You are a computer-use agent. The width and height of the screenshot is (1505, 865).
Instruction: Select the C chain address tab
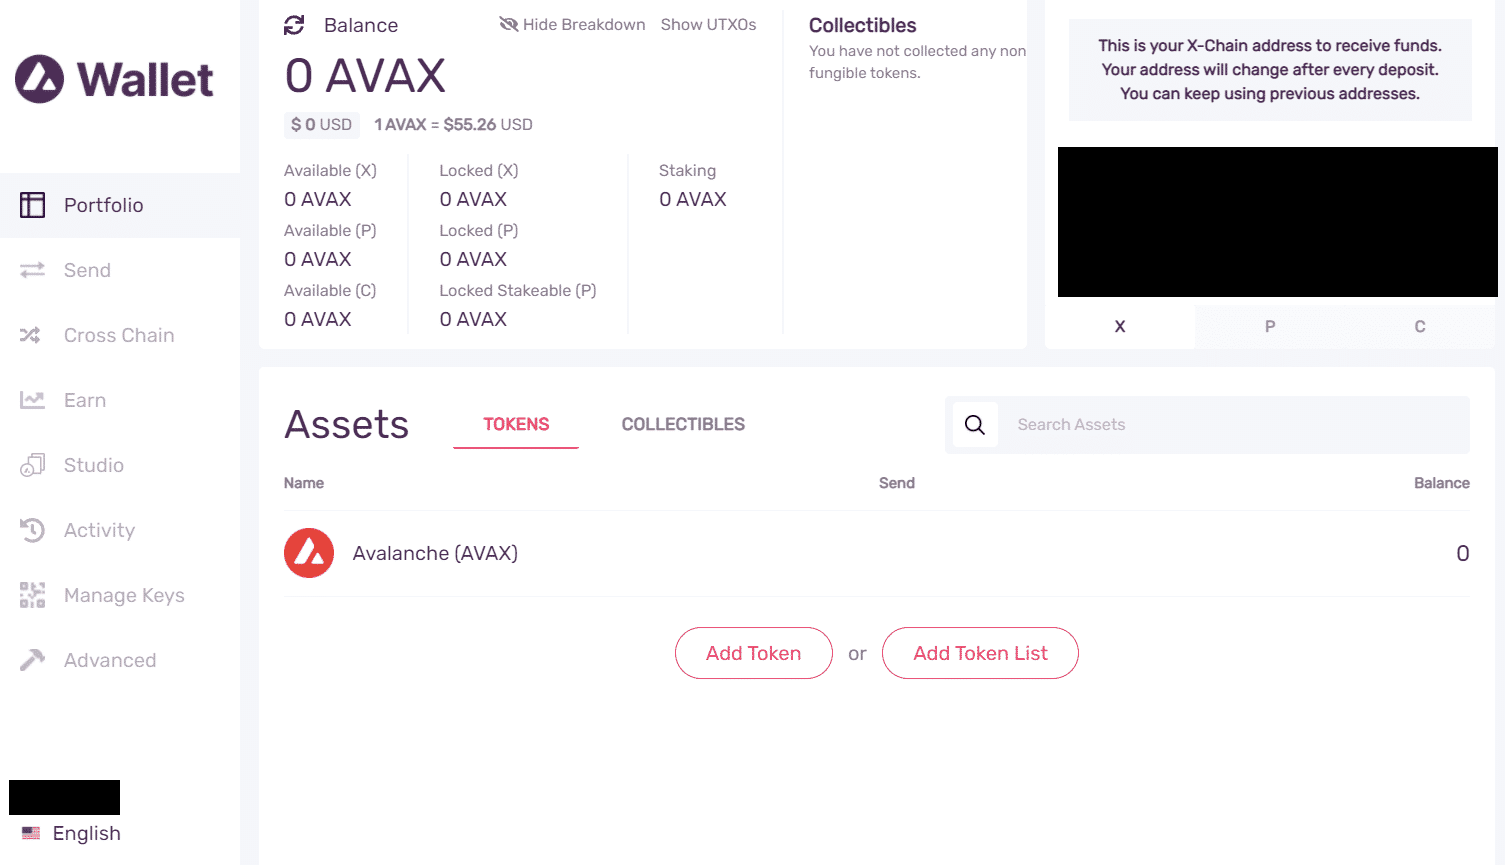click(1419, 326)
